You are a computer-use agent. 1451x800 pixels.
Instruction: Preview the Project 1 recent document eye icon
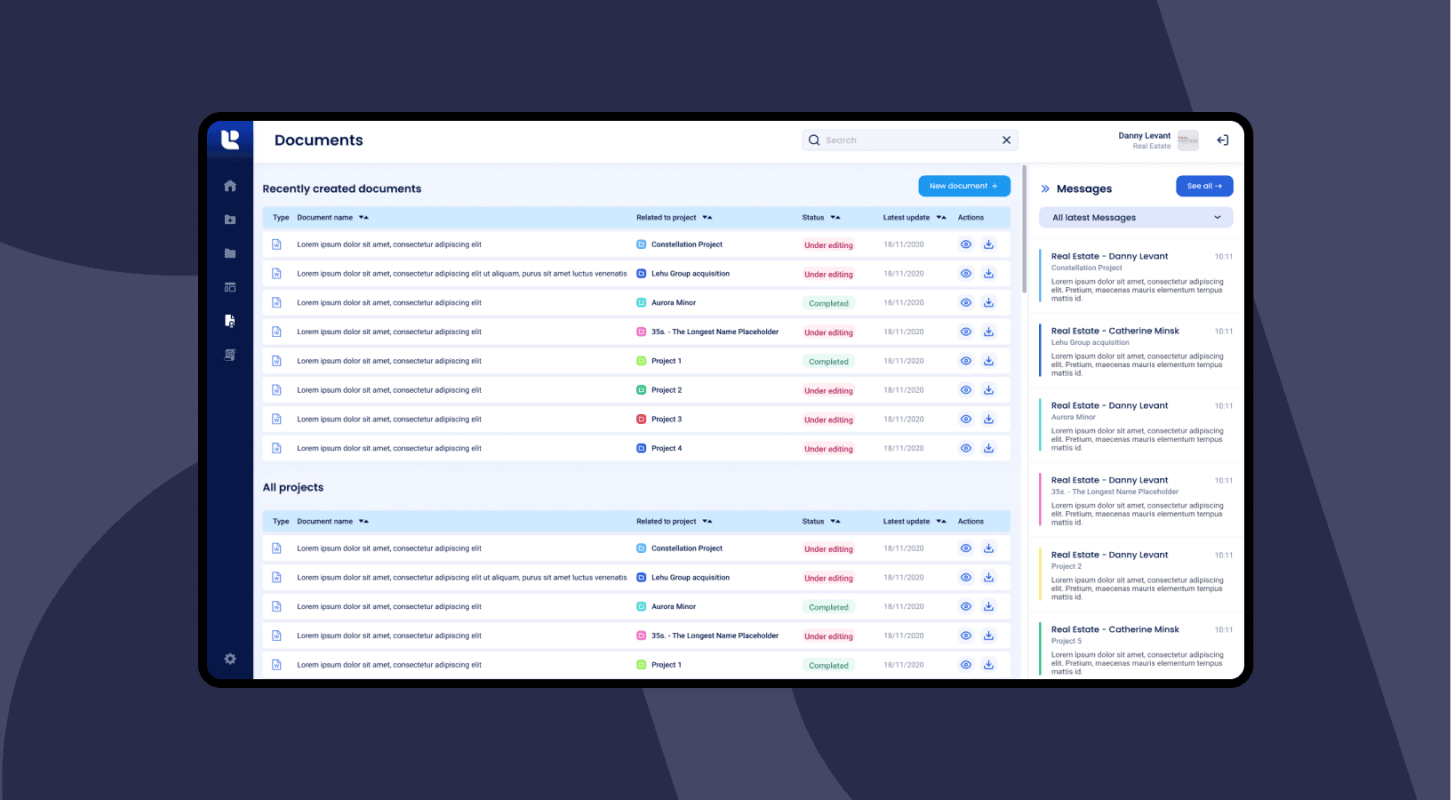(966, 361)
